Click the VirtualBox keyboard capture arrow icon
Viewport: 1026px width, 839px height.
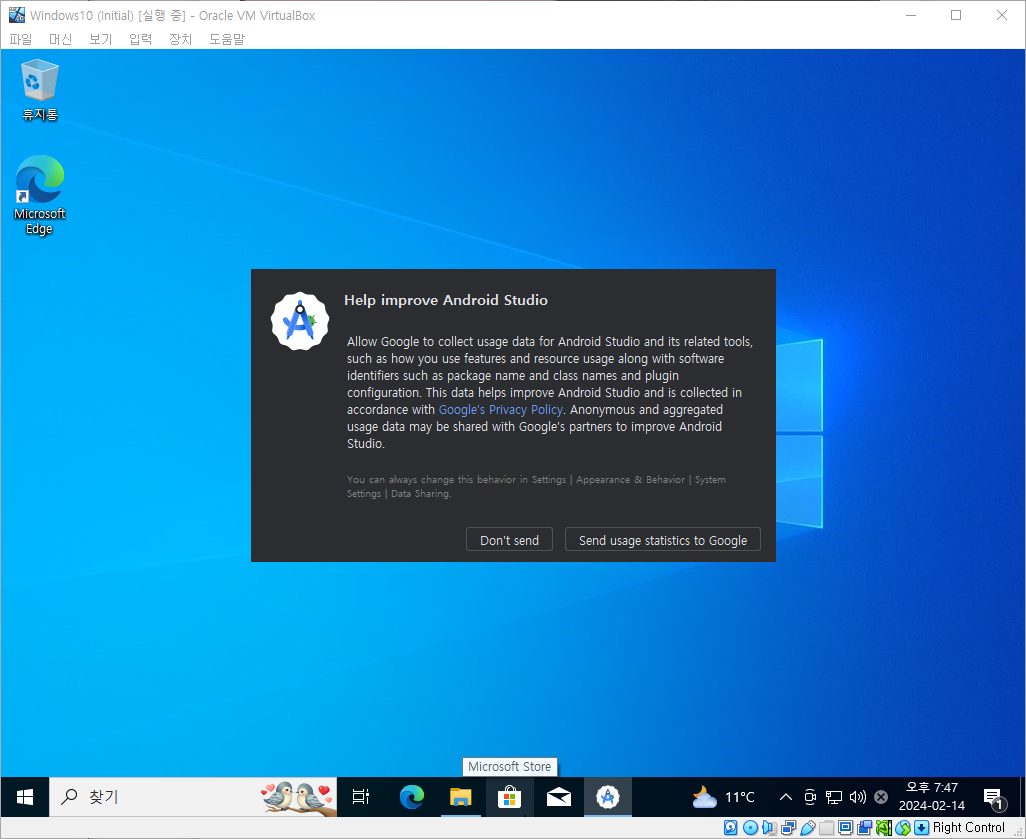click(x=921, y=828)
